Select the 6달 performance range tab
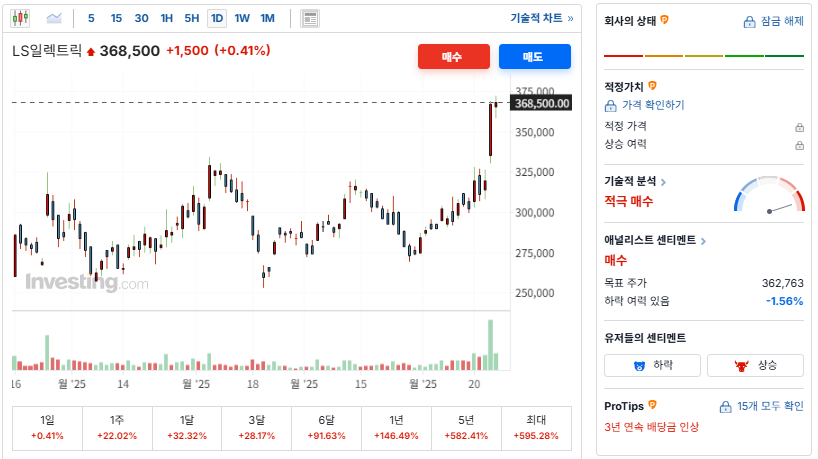Screen dimensions: 818x459 [x=327, y=427]
